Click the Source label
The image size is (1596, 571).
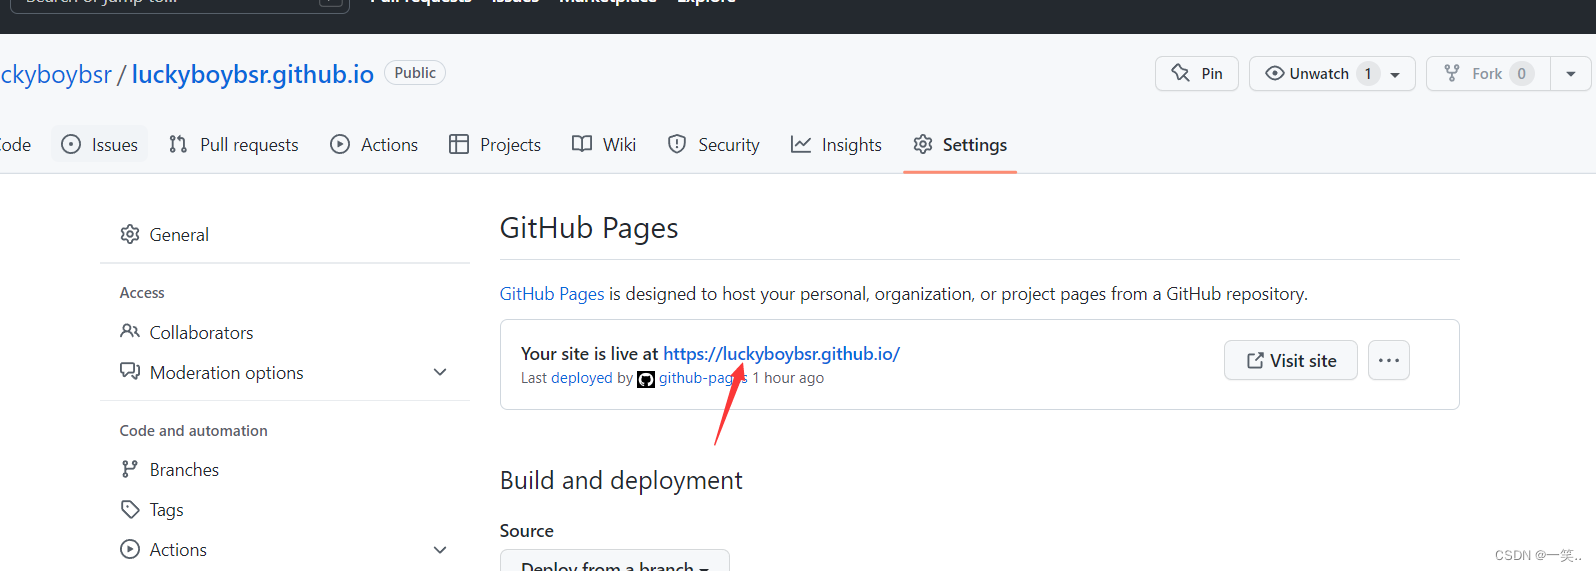[x=527, y=531]
